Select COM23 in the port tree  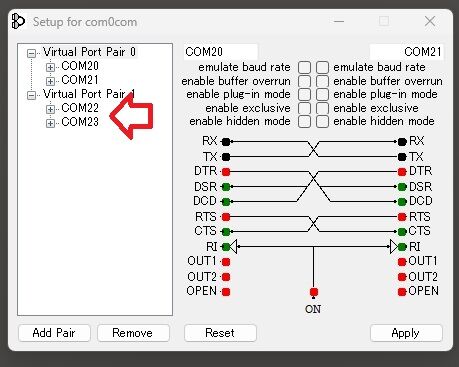tap(80, 122)
